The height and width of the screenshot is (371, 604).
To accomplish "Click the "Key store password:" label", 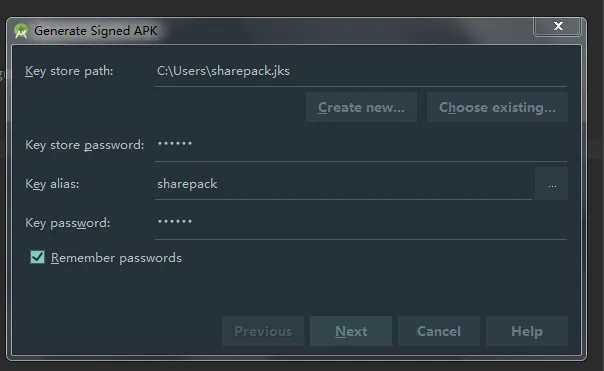I will (85, 145).
